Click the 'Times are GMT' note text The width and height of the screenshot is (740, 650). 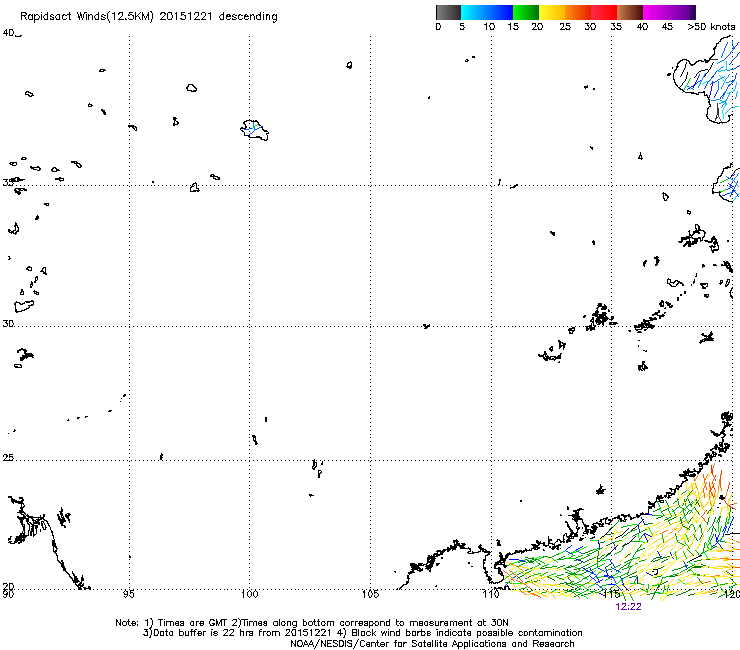pos(193,623)
